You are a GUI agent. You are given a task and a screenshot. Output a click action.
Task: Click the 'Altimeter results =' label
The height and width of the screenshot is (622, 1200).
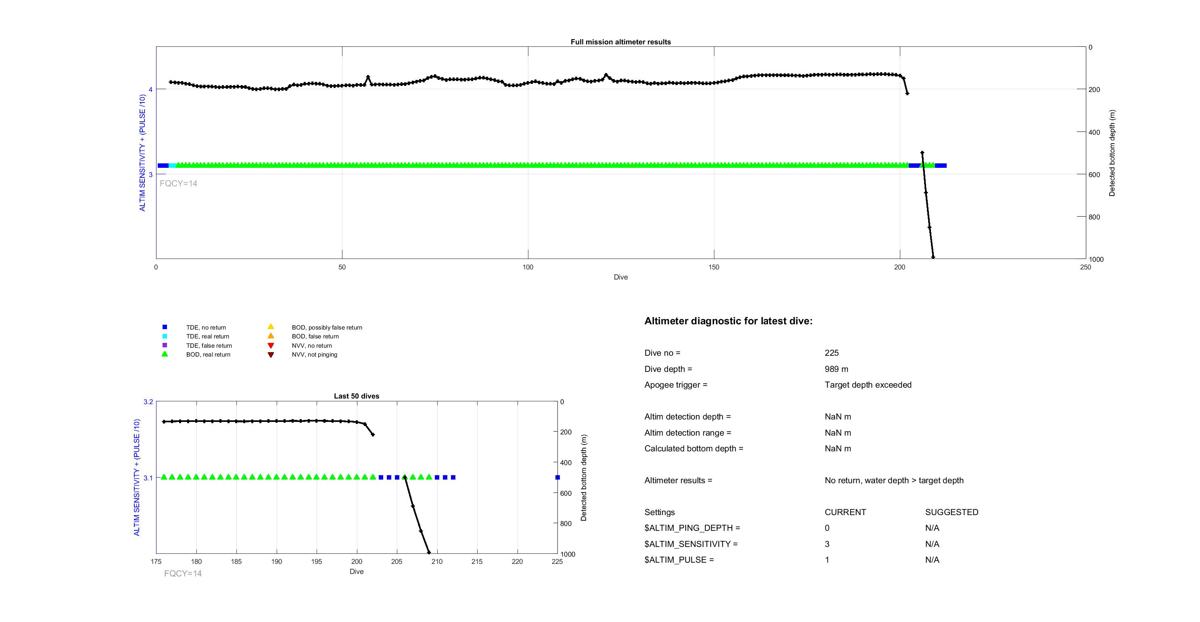(678, 481)
